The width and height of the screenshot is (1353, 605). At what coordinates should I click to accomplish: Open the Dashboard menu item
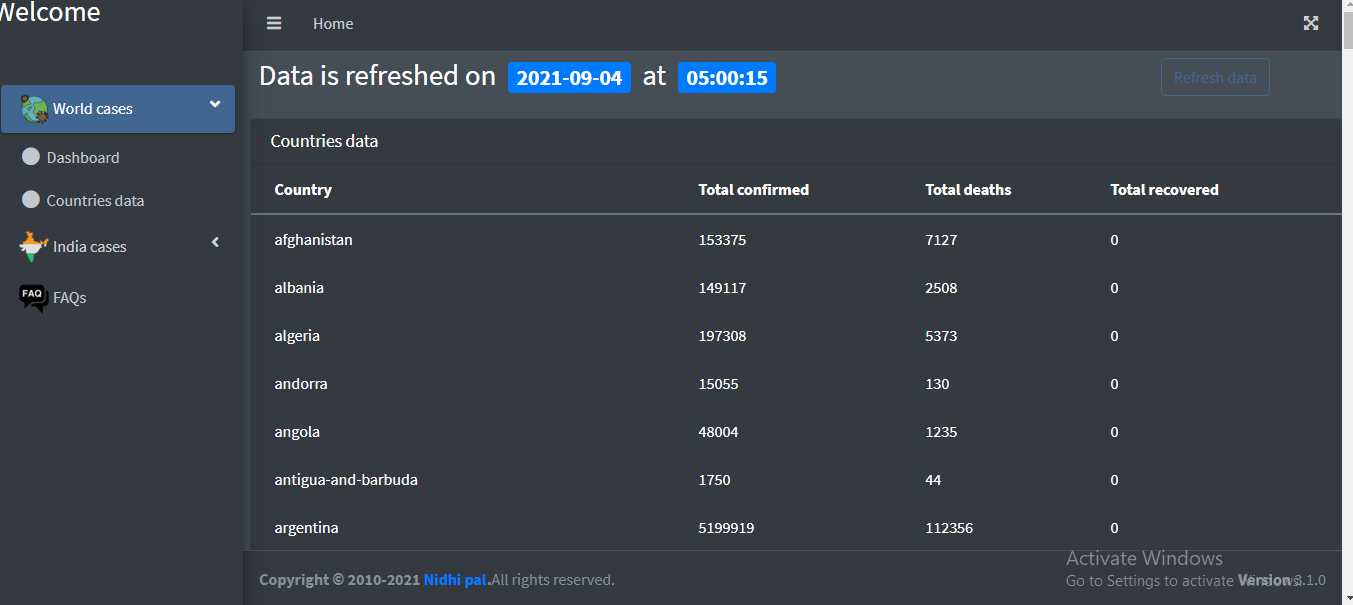(x=83, y=158)
